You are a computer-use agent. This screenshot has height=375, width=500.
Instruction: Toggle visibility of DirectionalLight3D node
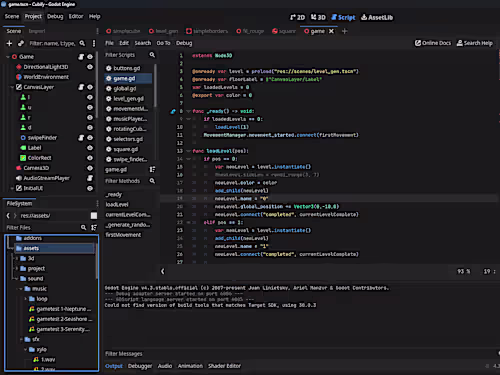click(90, 67)
